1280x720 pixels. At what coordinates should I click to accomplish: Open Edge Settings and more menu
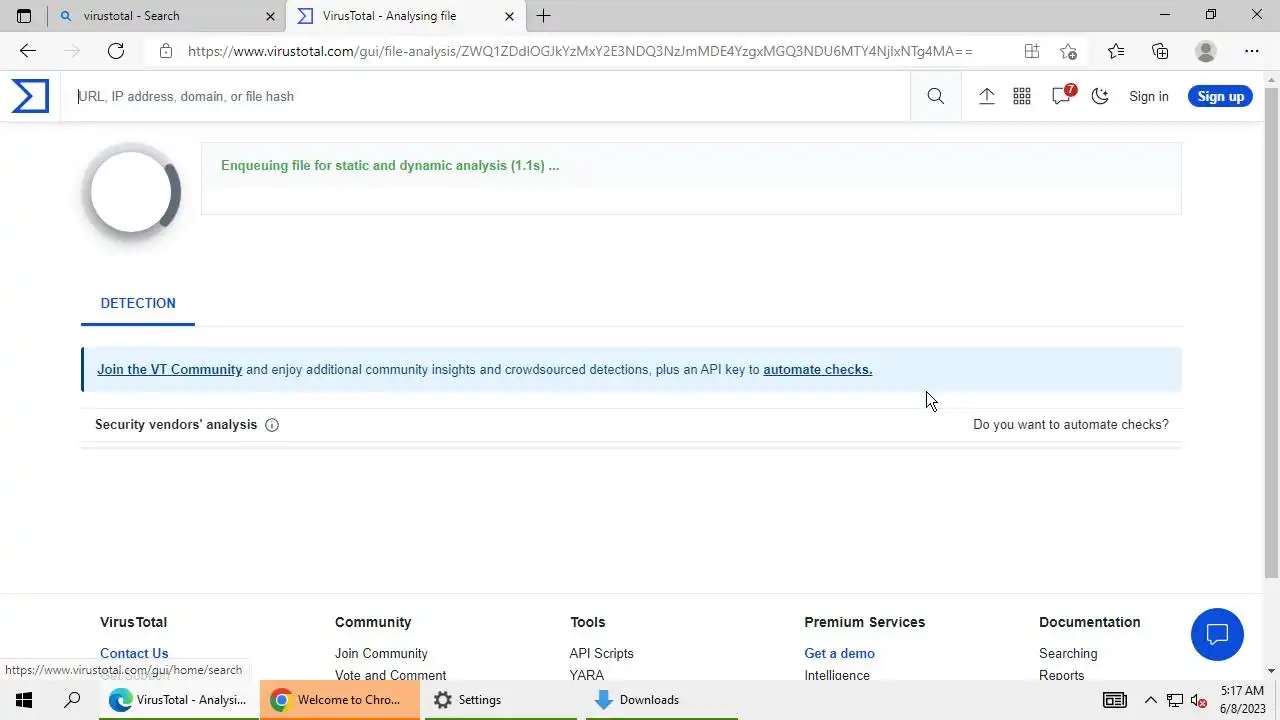pyautogui.click(x=1252, y=51)
